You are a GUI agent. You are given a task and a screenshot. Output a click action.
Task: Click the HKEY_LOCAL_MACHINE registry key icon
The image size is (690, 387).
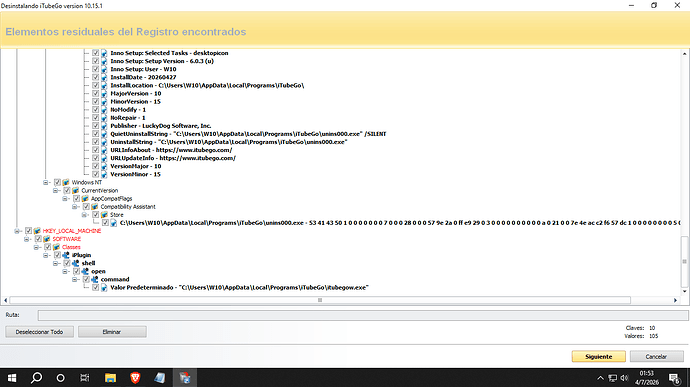[x=37, y=231]
